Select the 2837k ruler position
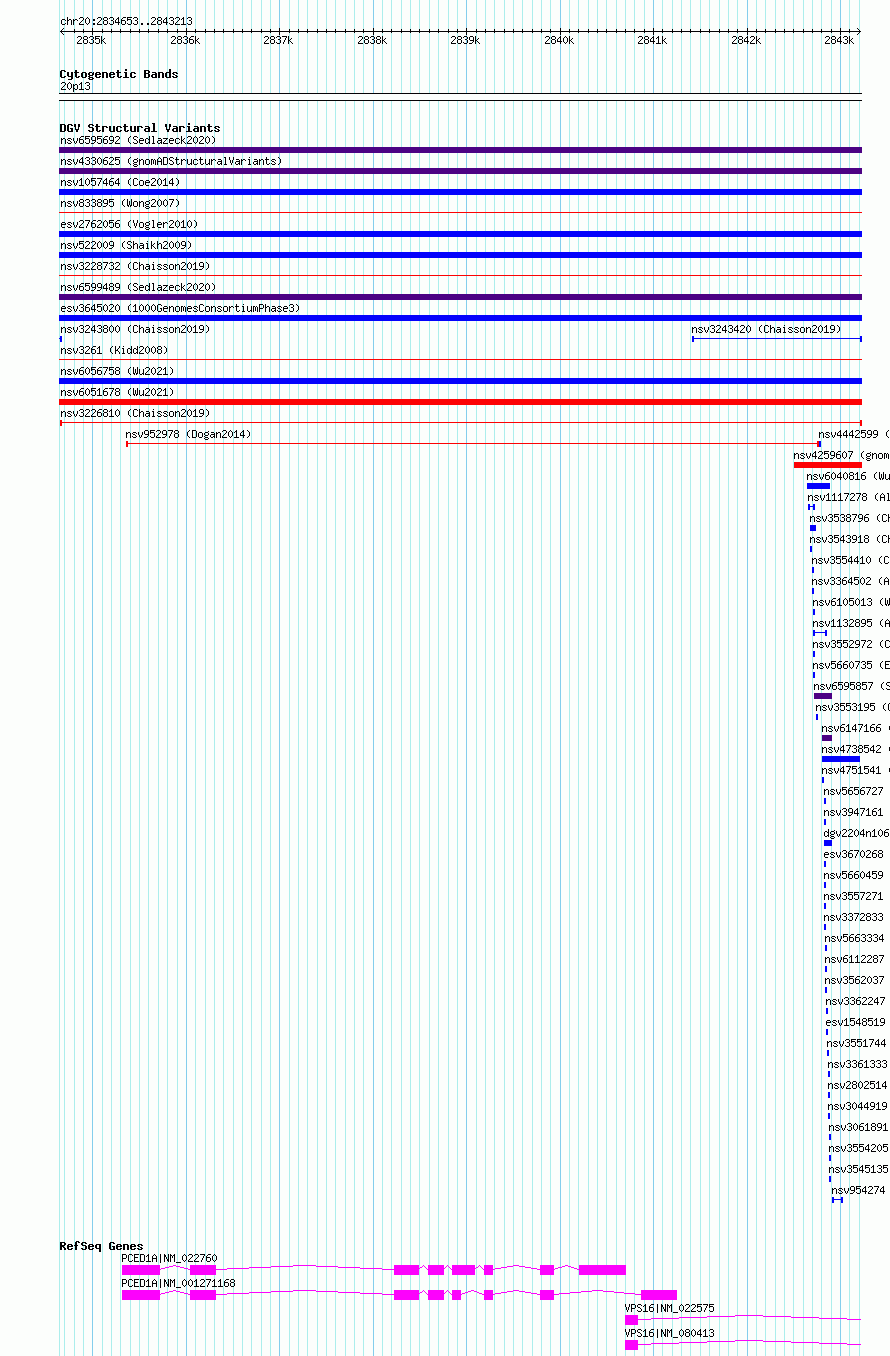This screenshot has height=1356, width=890. [x=278, y=40]
